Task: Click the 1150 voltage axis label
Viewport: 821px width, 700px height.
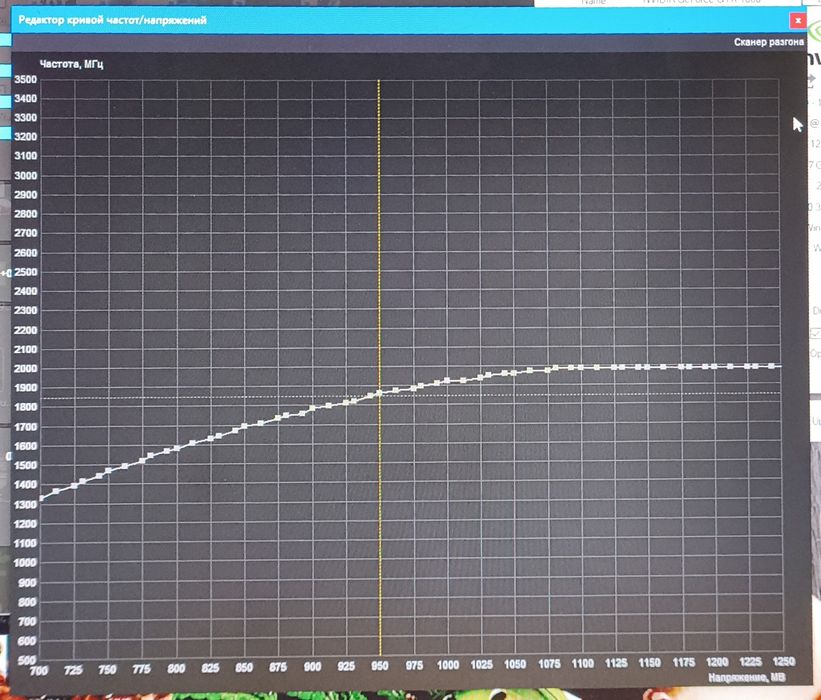Action: [x=650, y=662]
